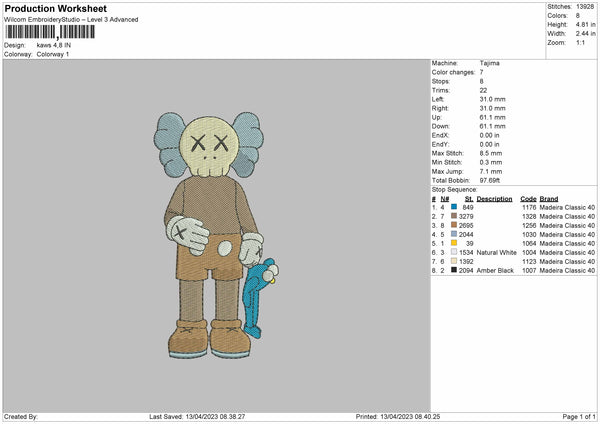Click the 'Stop Sequence:' heading
Image resolution: width=600 pixels, height=424 pixels.
pos(455,190)
